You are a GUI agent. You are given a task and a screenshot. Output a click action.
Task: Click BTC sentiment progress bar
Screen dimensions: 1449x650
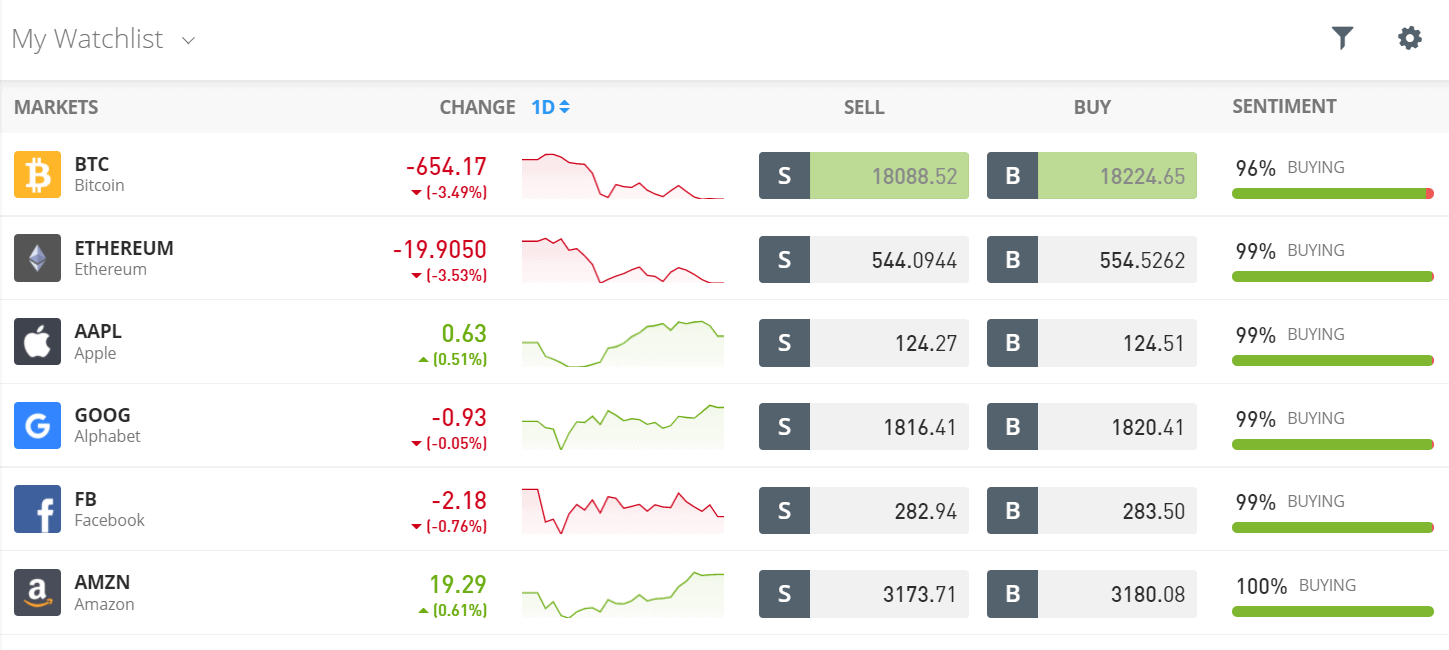click(1333, 193)
